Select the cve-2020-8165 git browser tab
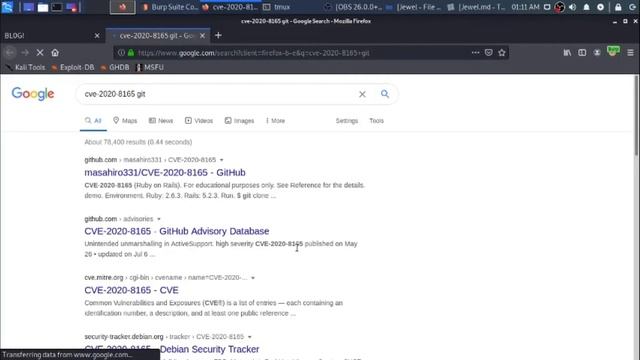The height and width of the screenshot is (360, 640). click(158, 36)
